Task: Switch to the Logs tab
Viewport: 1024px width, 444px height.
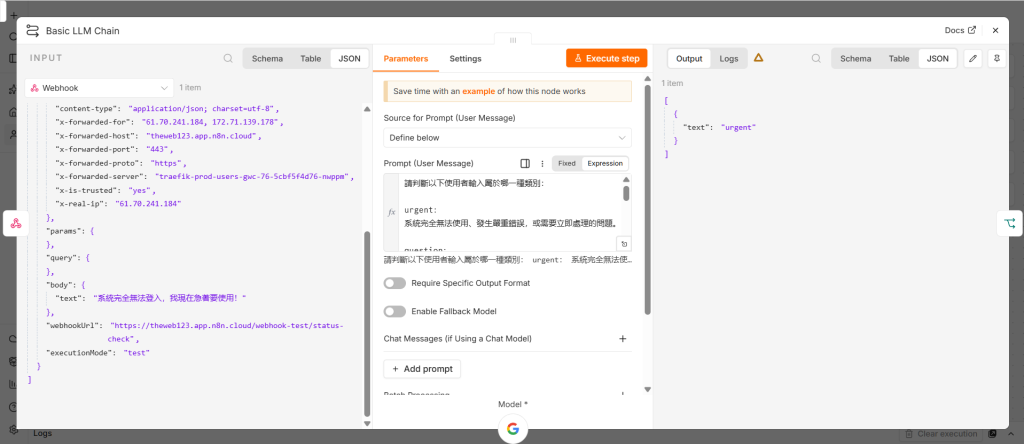Action: pyautogui.click(x=729, y=58)
